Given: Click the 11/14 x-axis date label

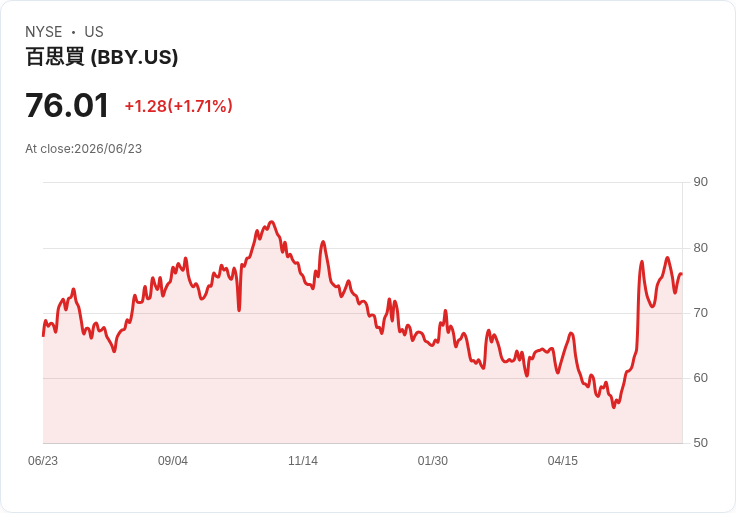Looking at the screenshot, I should click(x=303, y=461).
